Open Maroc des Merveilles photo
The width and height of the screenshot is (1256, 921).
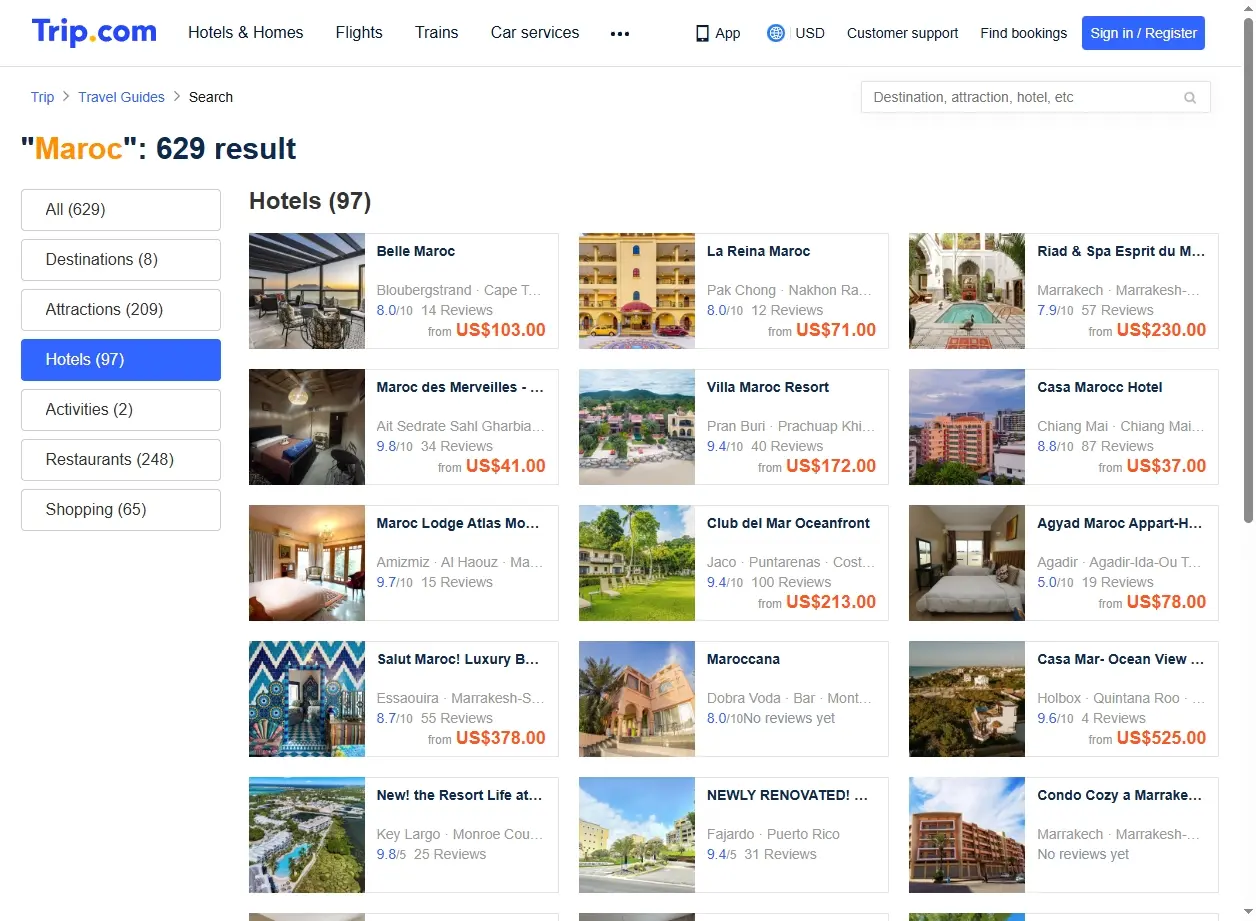tap(307, 427)
